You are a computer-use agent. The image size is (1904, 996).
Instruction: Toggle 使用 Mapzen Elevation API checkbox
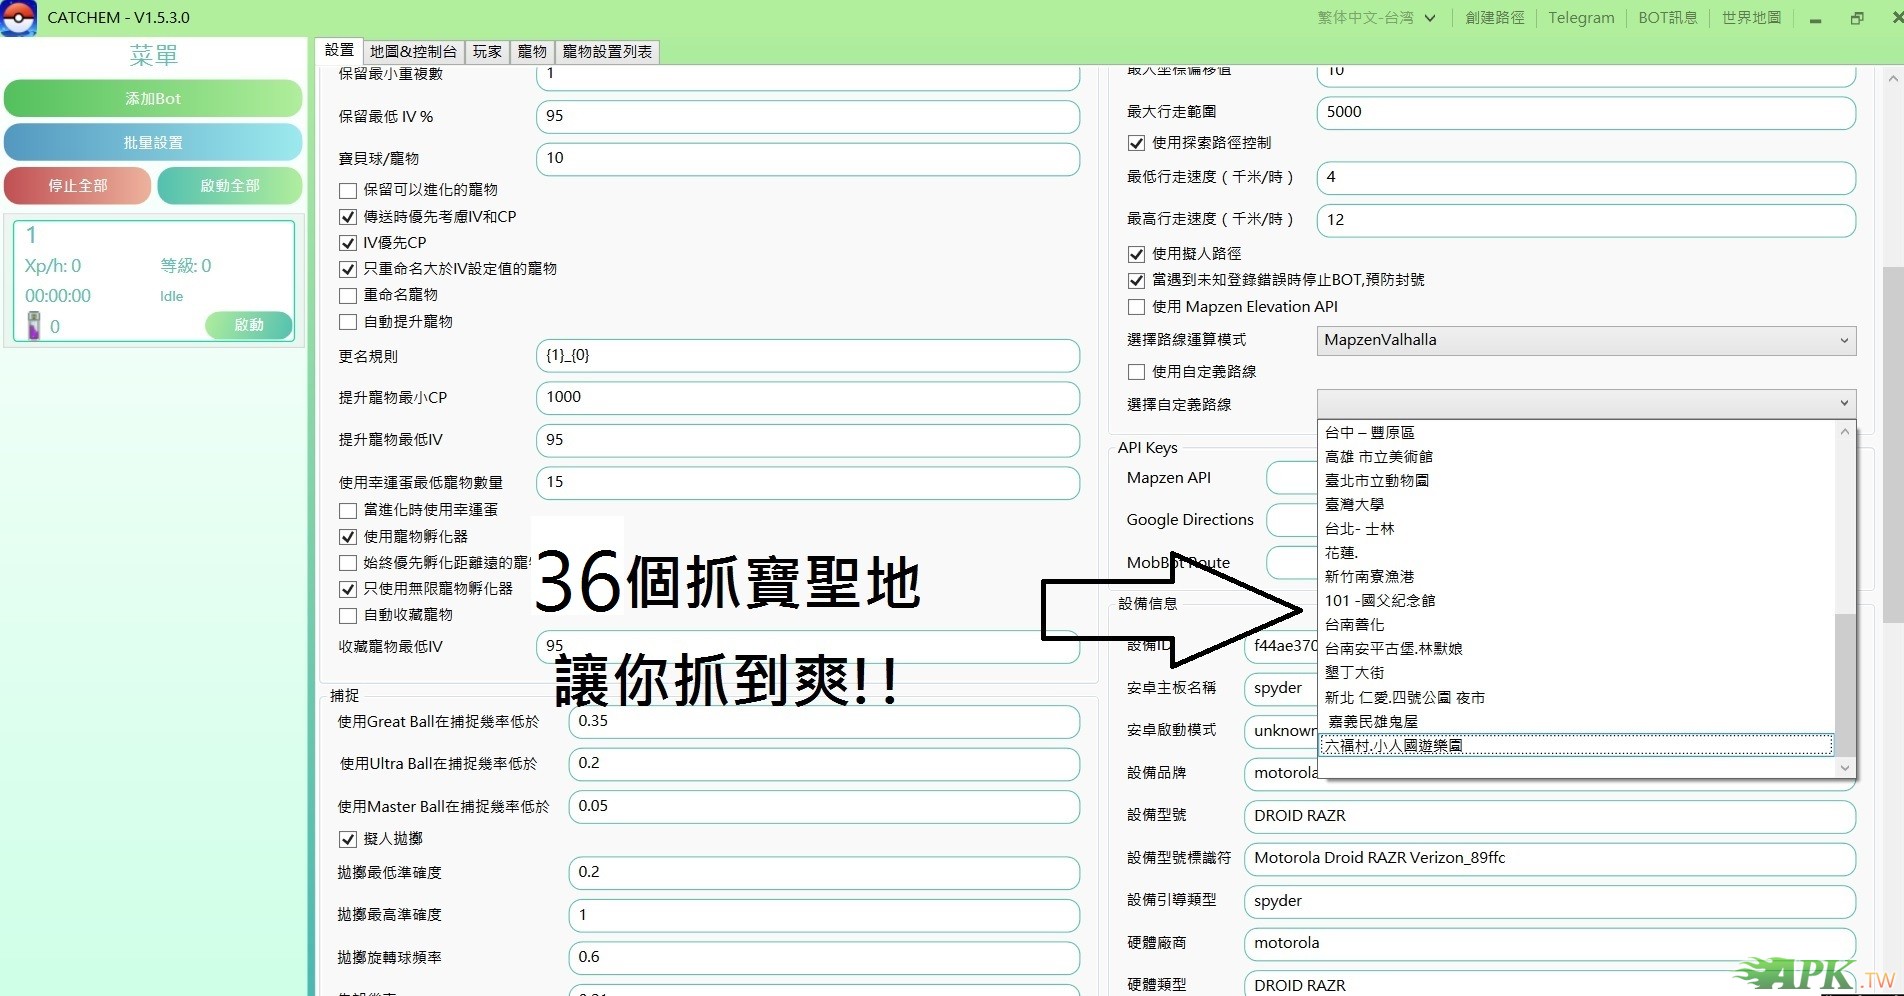[x=1136, y=307]
